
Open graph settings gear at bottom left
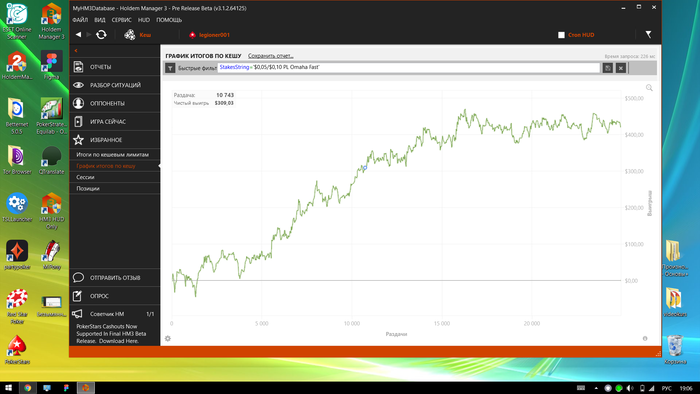(x=168, y=338)
